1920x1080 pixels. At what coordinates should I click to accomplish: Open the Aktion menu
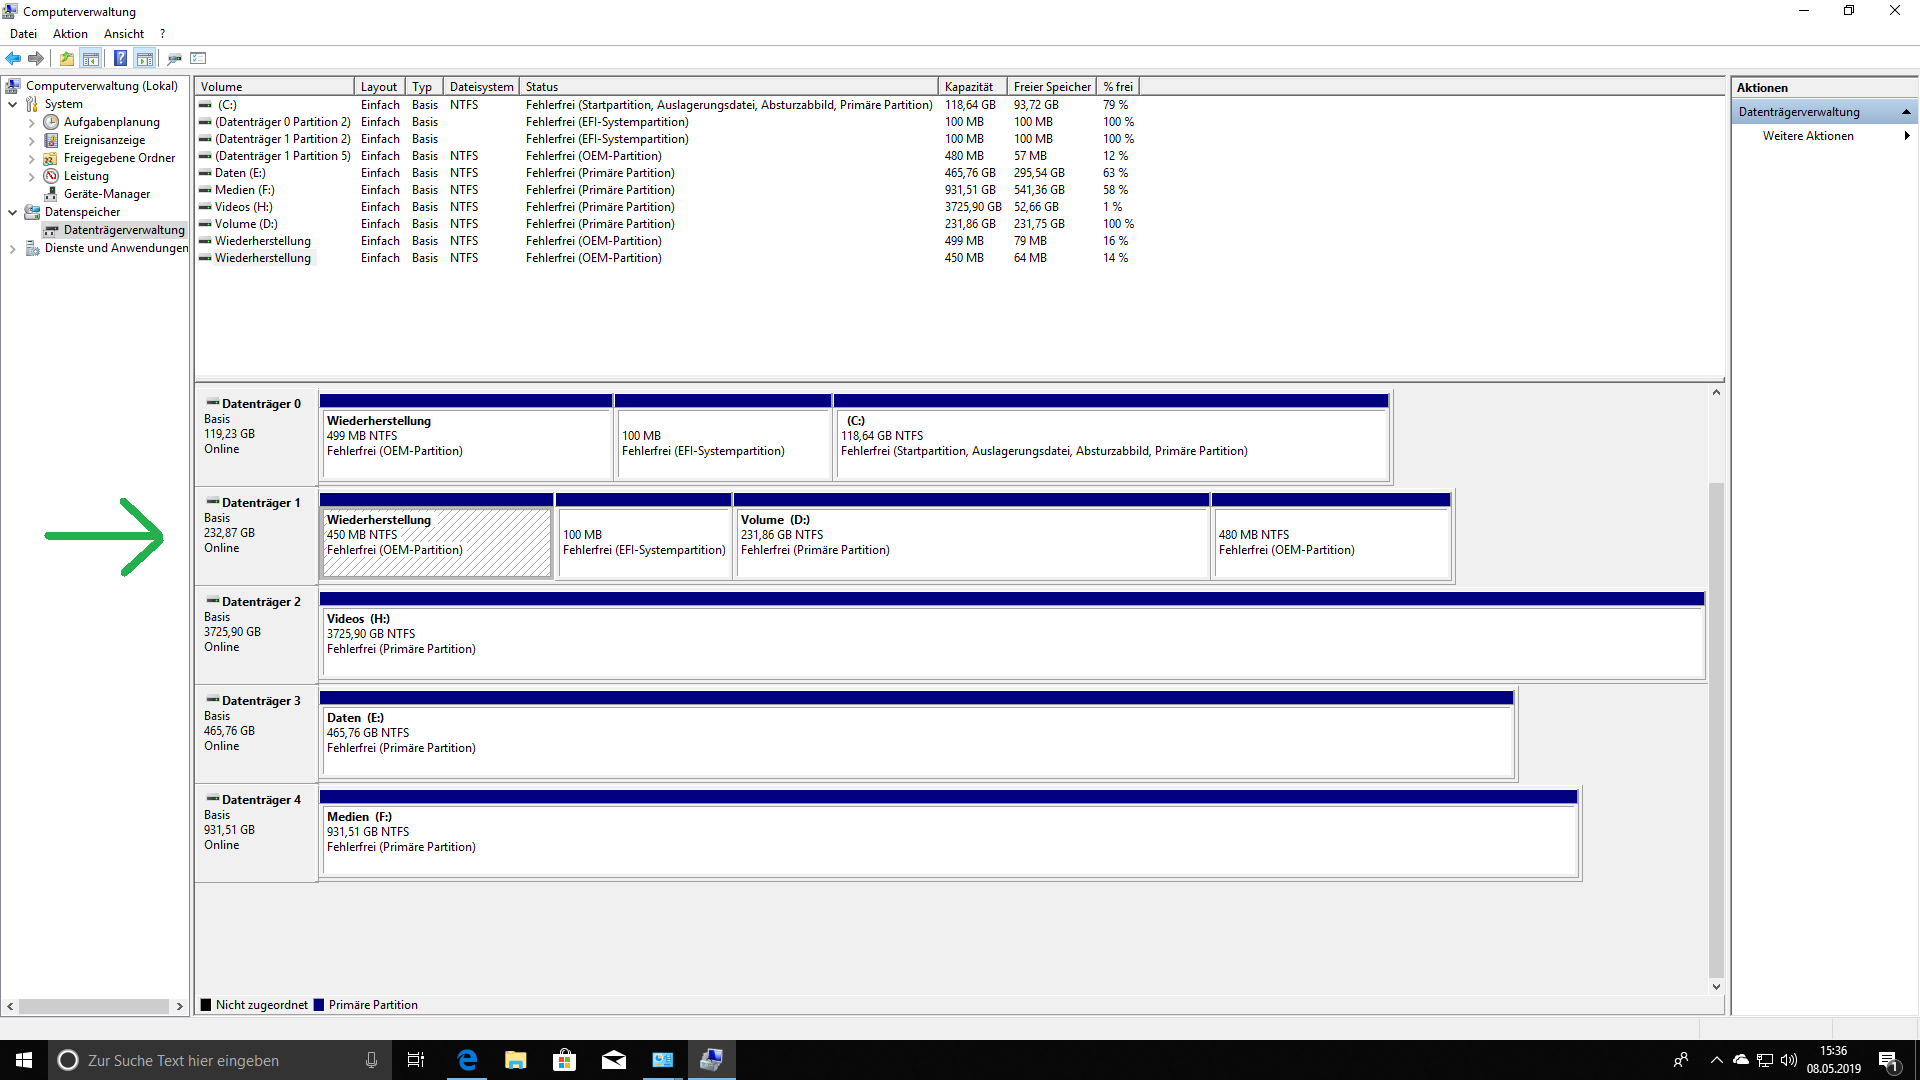click(70, 34)
